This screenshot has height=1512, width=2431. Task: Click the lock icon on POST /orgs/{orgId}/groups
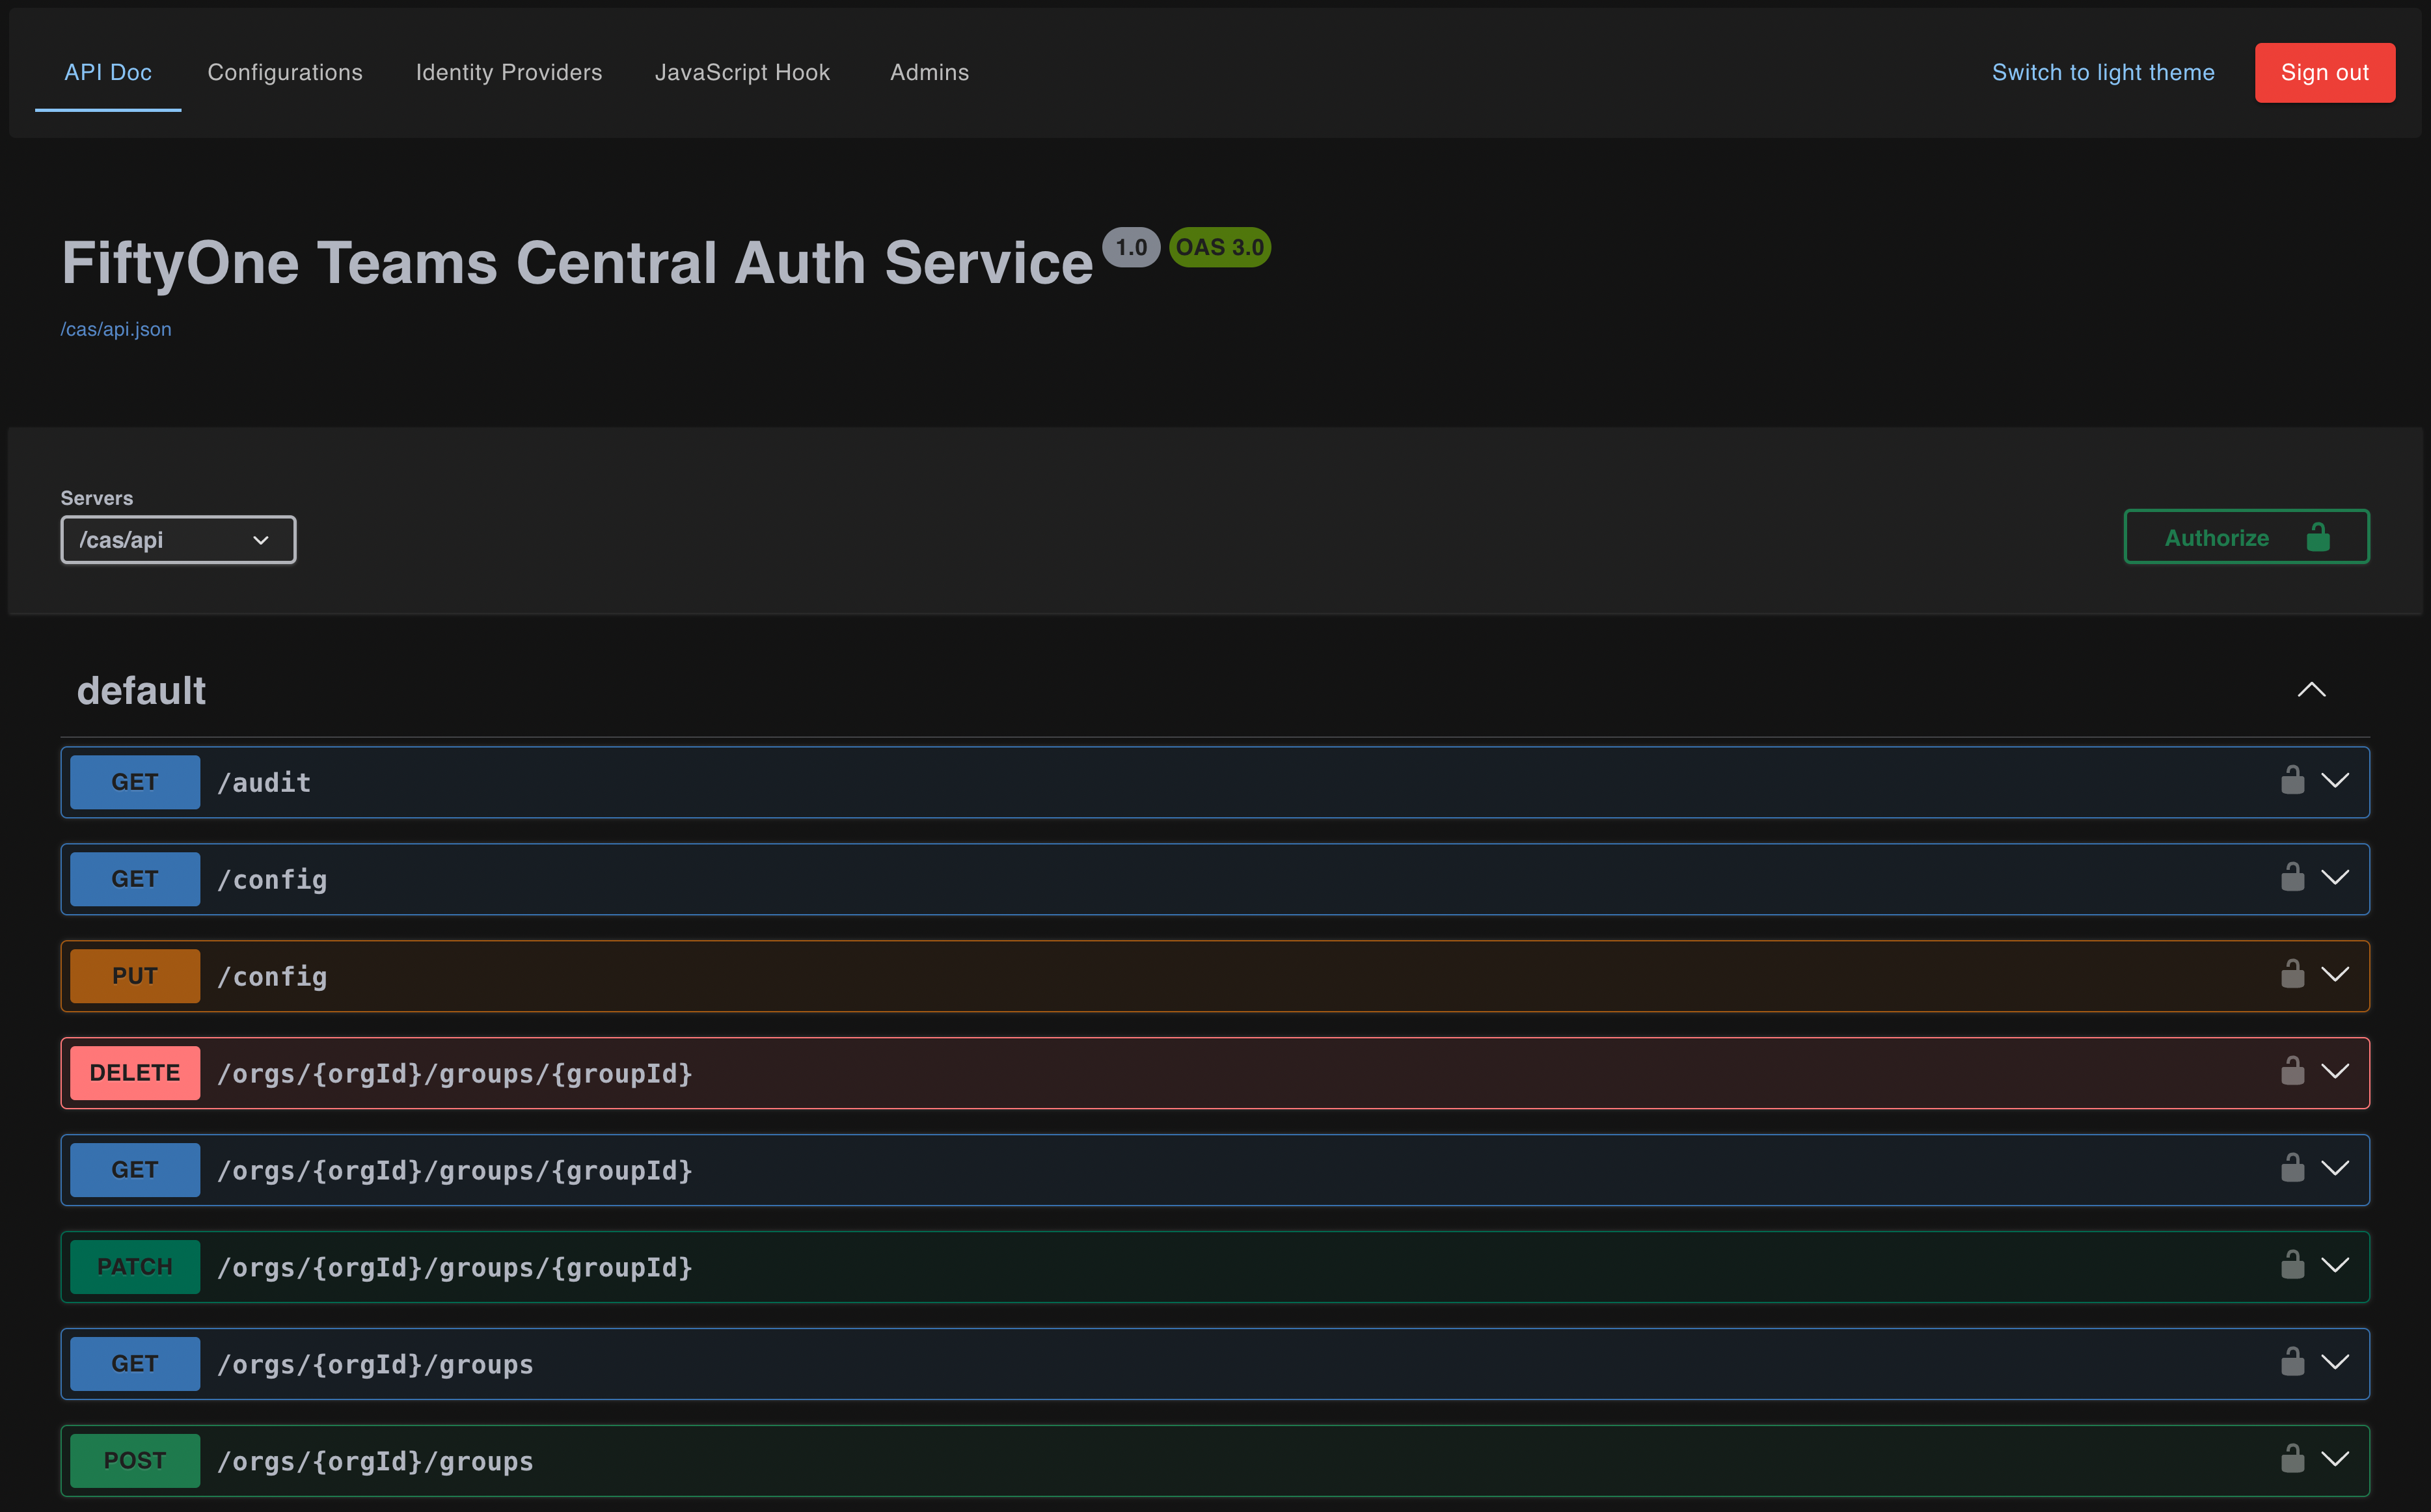point(2293,1459)
